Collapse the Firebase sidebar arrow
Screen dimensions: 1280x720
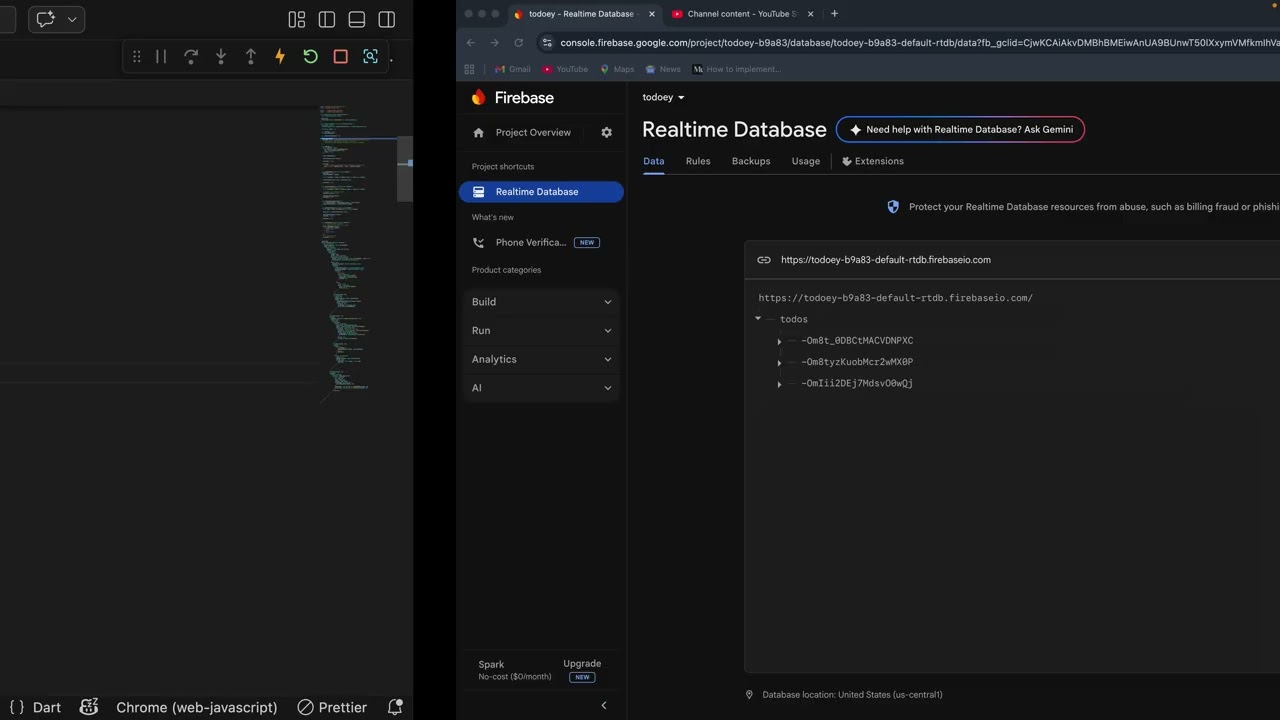(604, 705)
